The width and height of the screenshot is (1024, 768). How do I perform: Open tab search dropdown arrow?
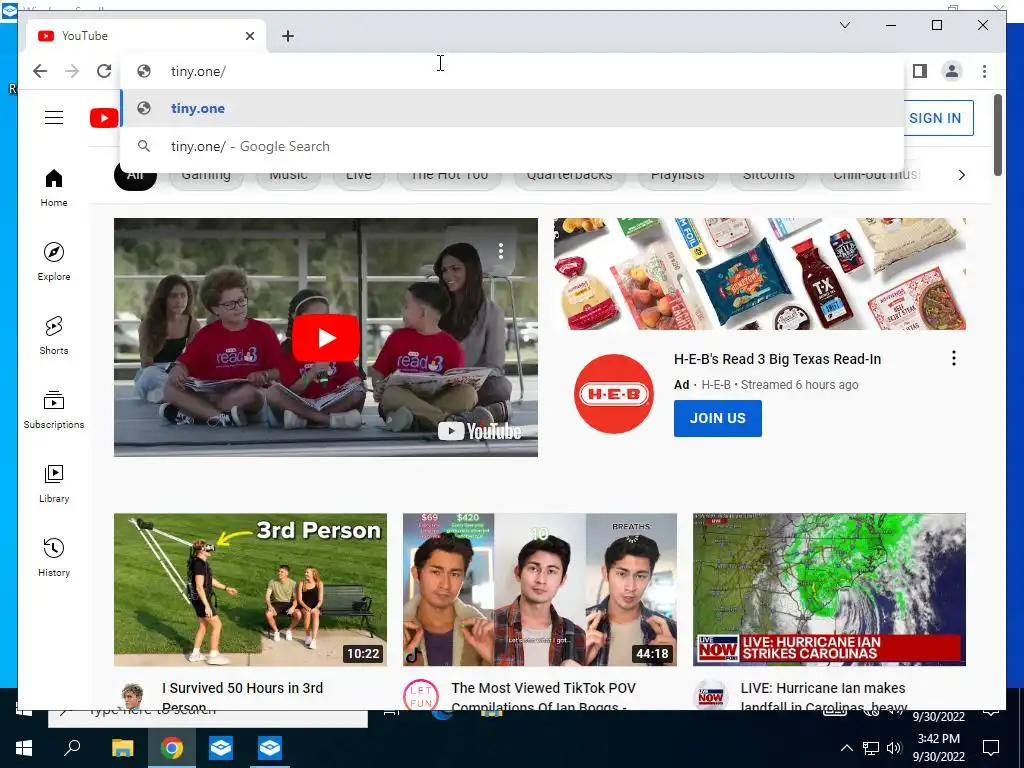click(x=844, y=25)
